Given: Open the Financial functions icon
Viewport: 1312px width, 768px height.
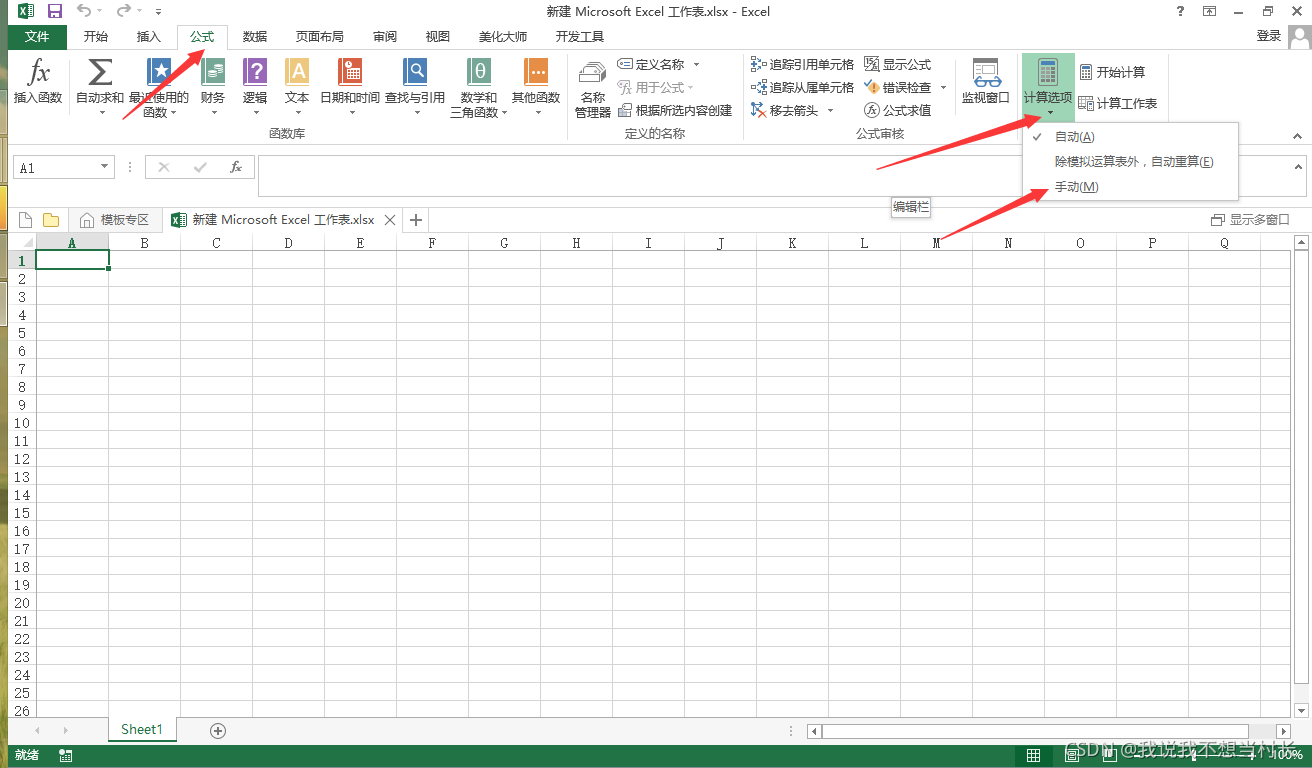Looking at the screenshot, I should 213,73.
